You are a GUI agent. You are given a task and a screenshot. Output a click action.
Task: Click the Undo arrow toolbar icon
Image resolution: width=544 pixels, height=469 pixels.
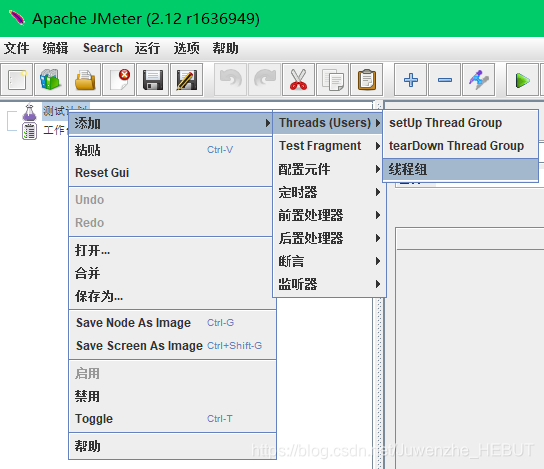click(230, 80)
